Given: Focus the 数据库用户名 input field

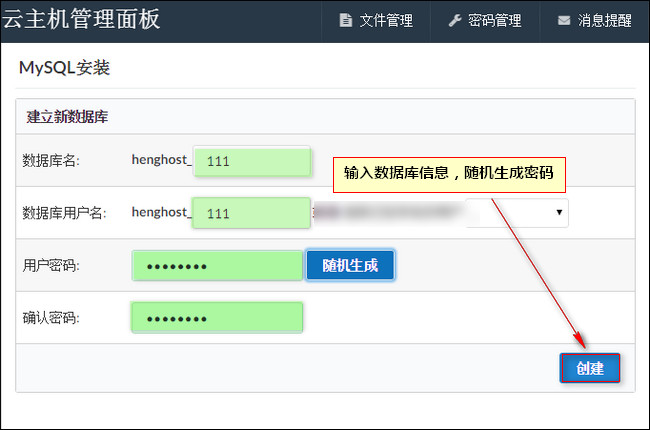Looking at the screenshot, I should coord(252,213).
